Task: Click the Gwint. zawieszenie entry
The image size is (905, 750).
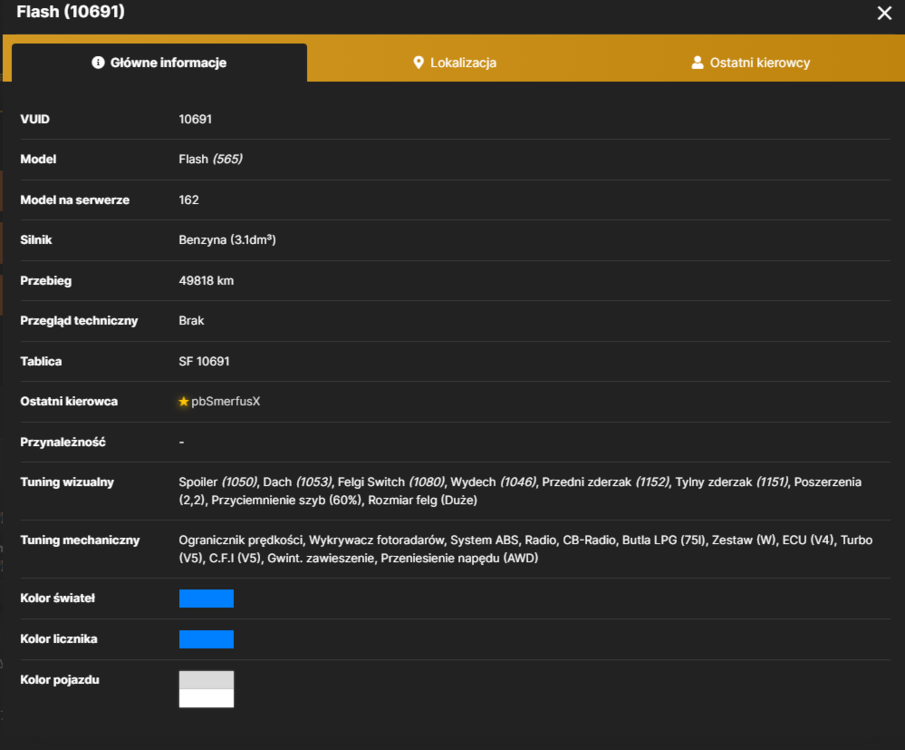Action: (320, 558)
